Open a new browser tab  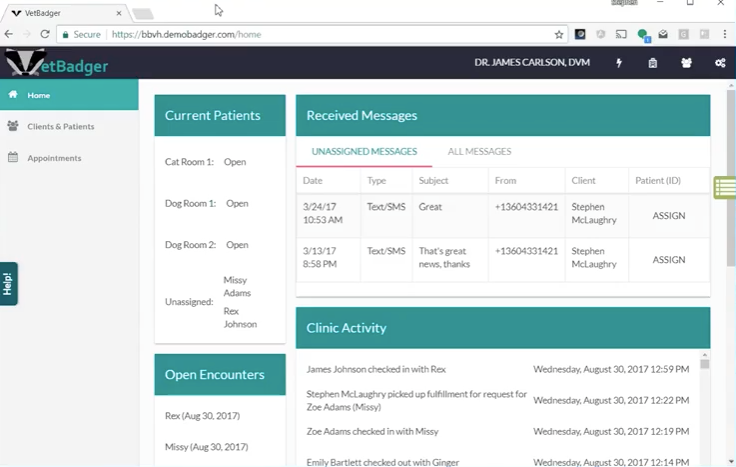[143, 14]
